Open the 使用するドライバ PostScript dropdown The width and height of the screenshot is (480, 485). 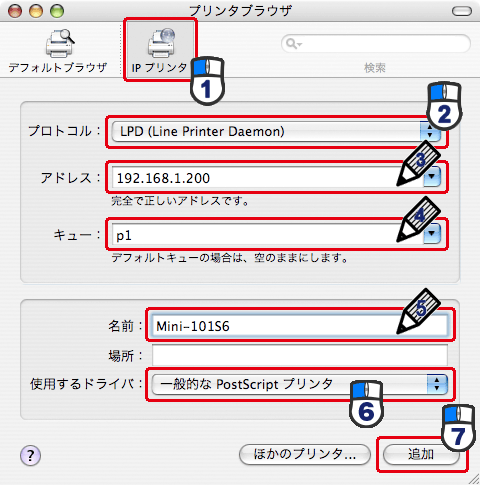[x=300, y=384]
